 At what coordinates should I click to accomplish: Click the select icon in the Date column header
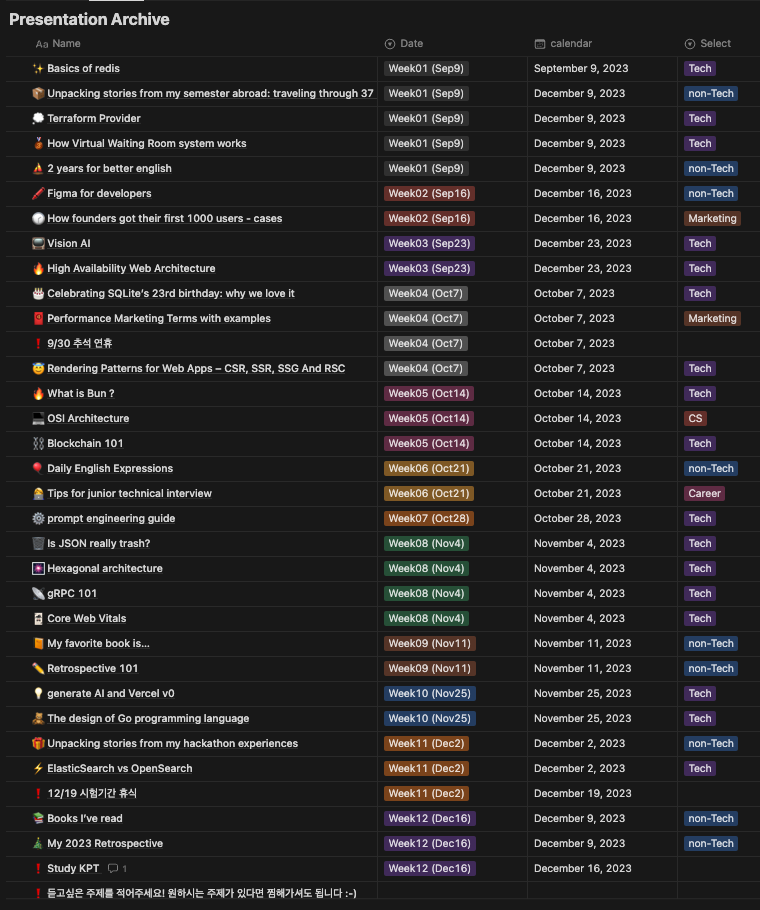point(390,44)
